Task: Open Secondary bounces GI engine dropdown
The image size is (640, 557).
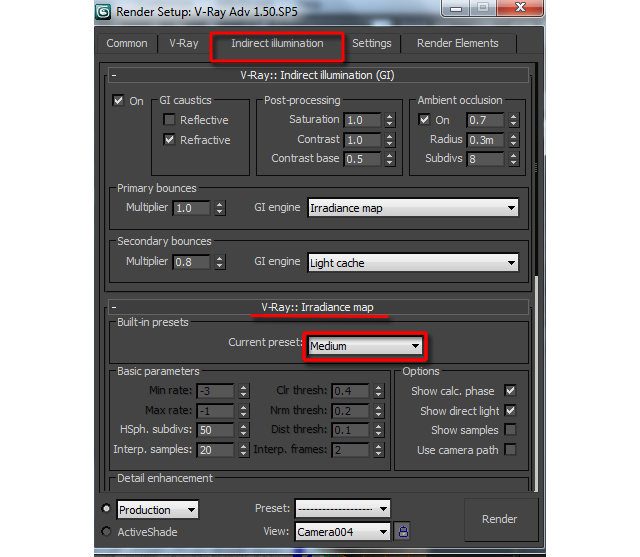Action: click(x=413, y=263)
